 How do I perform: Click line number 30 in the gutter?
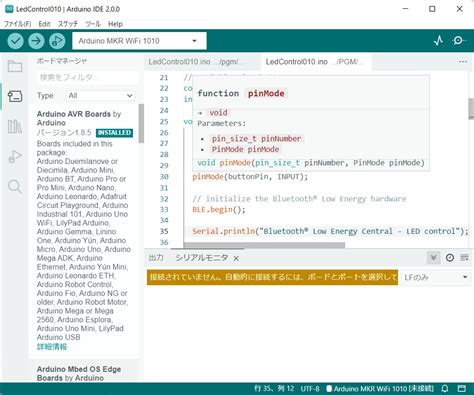click(x=164, y=177)
